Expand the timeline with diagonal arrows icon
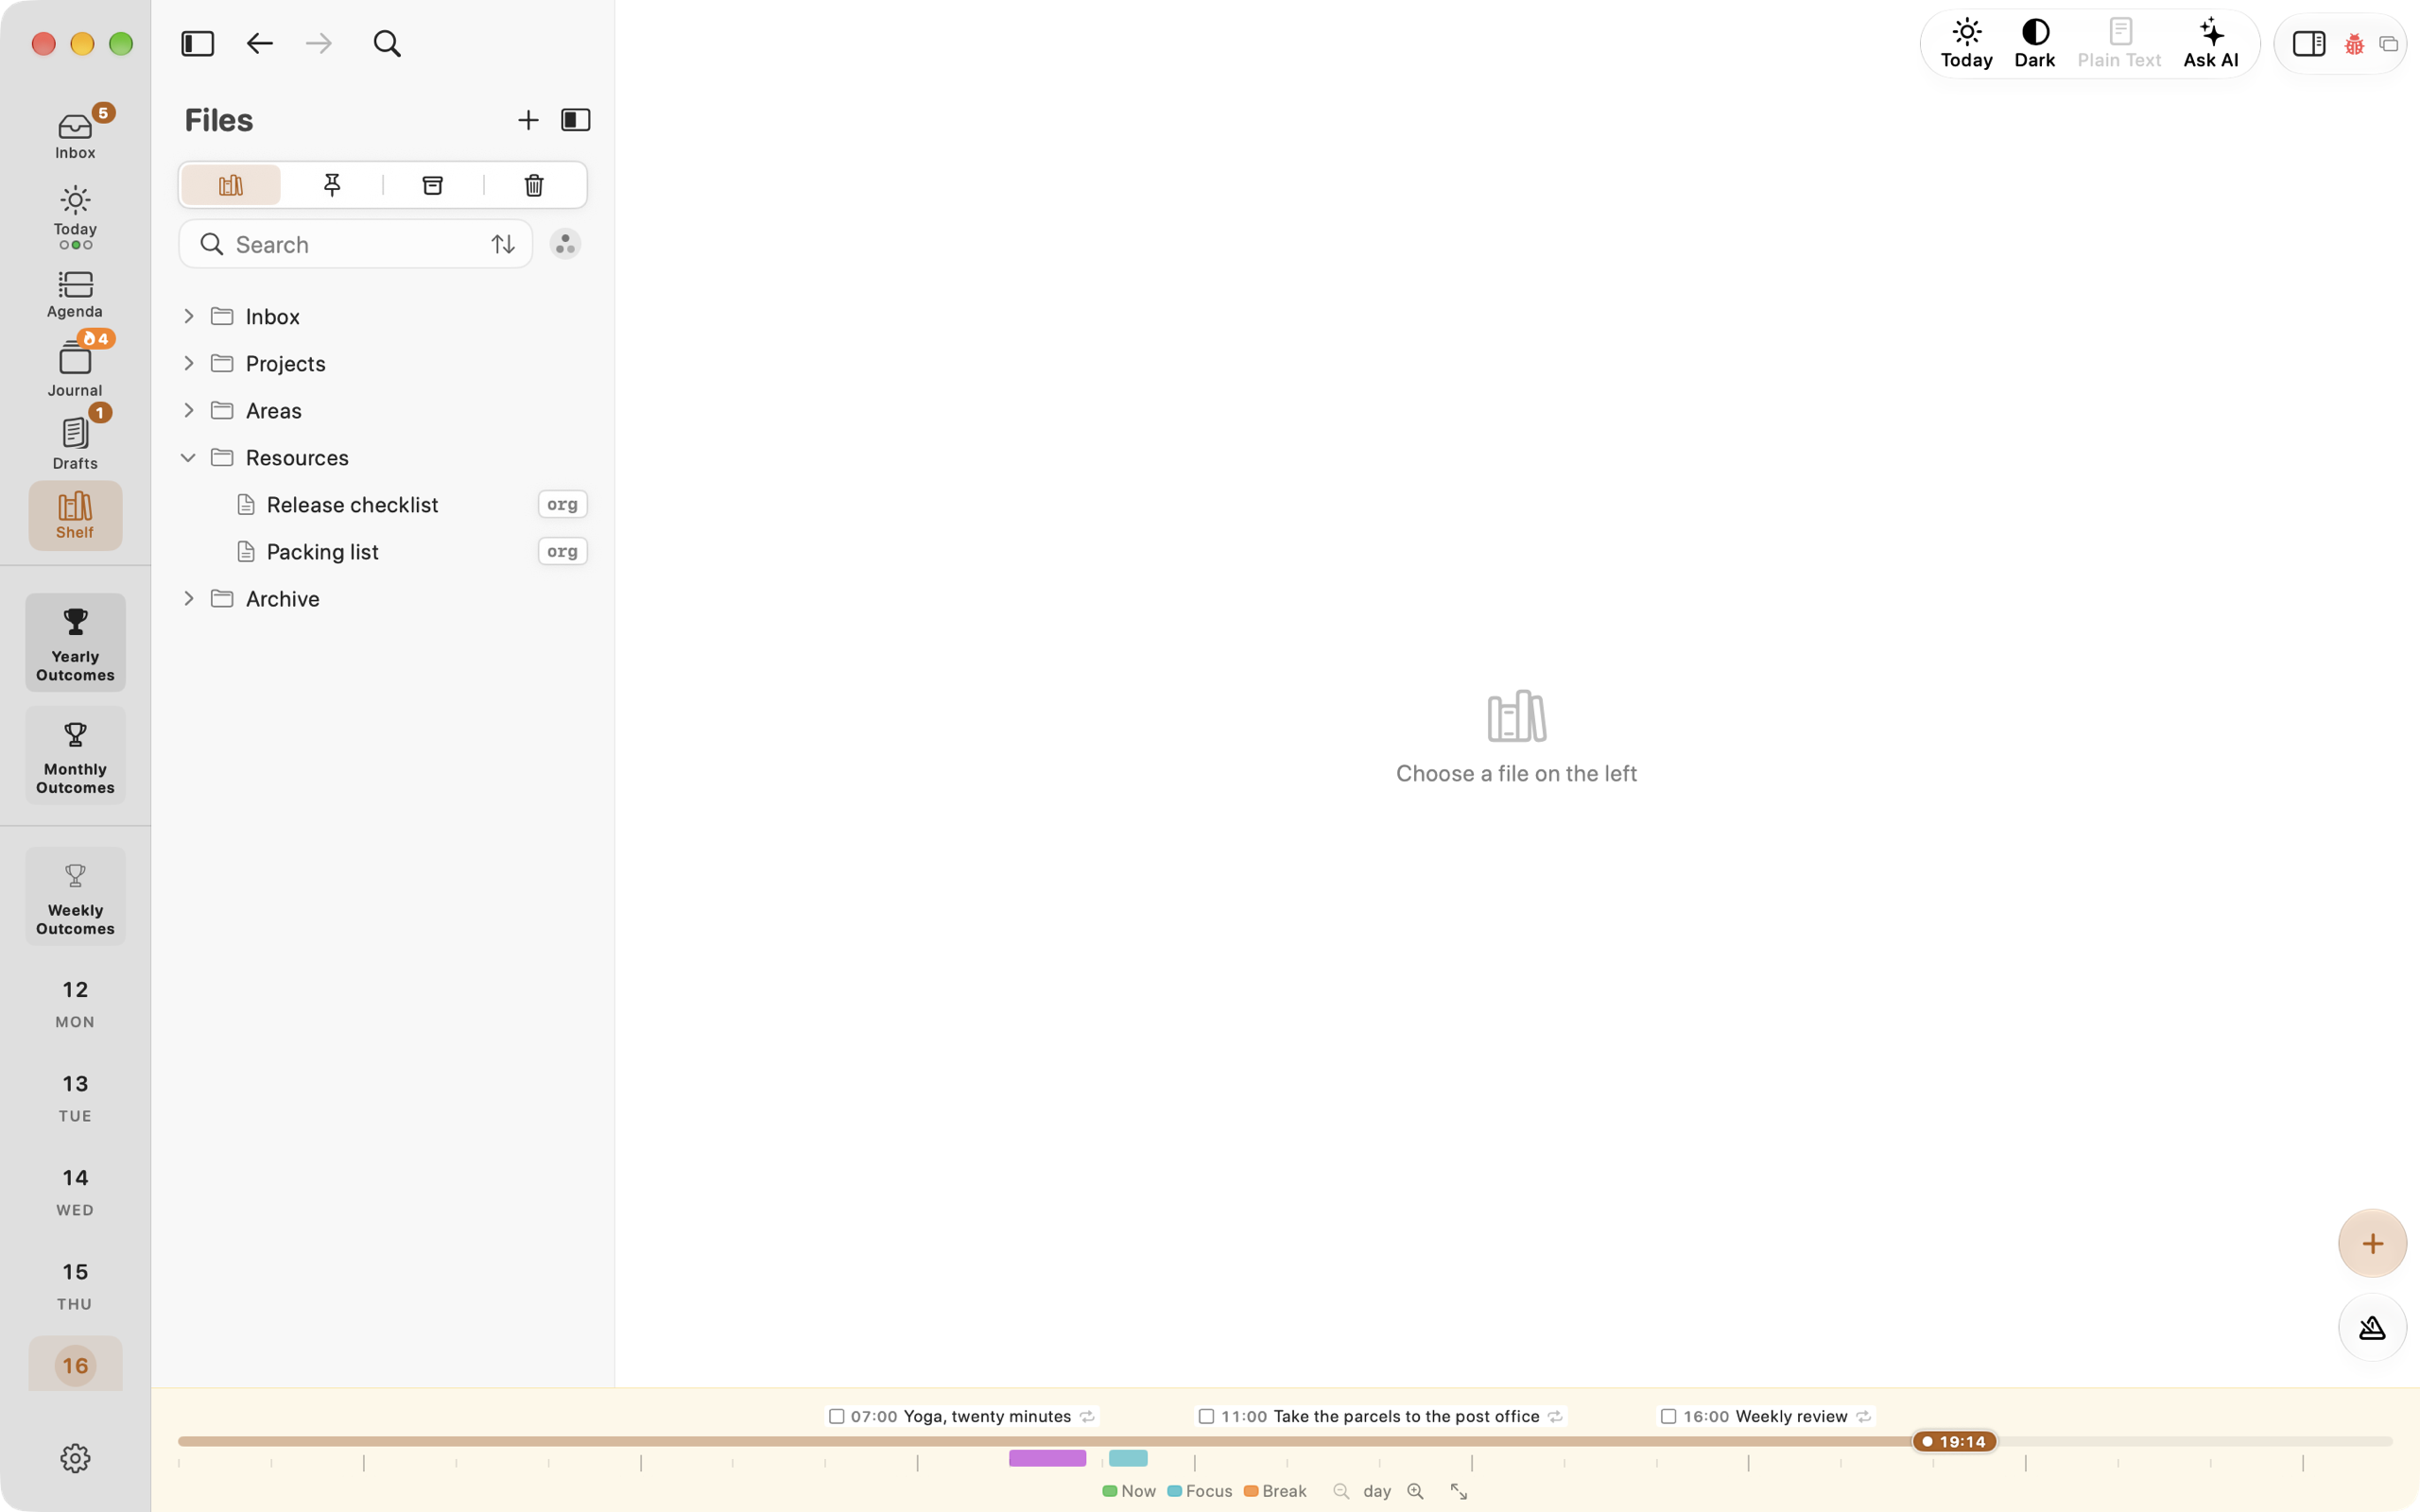The height and width of the screenshot is (1512, 2420). click(1459, 1491)
